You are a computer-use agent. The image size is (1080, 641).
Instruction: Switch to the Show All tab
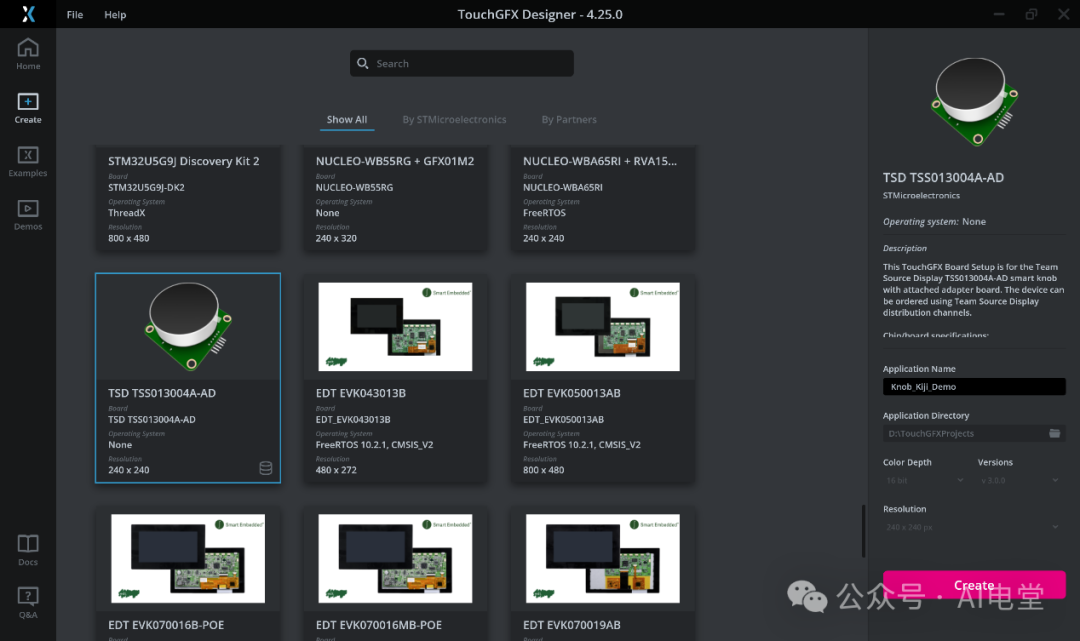[x=346, y=119]
